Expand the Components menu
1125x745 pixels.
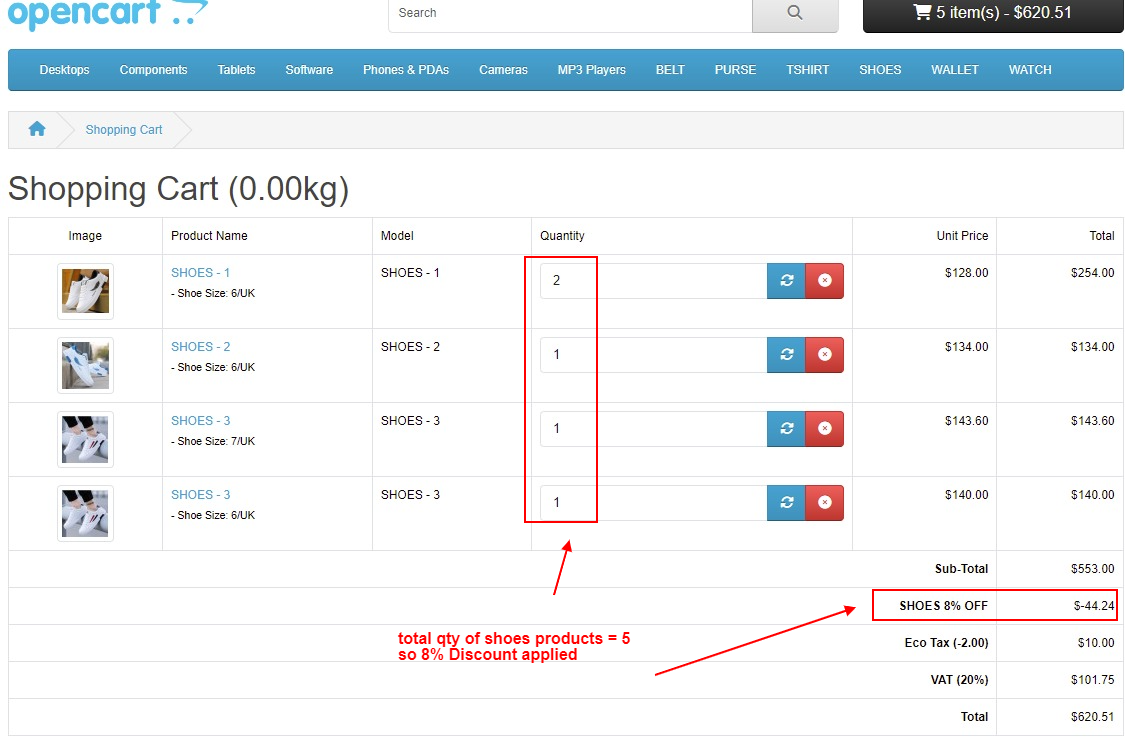(153, 70)
